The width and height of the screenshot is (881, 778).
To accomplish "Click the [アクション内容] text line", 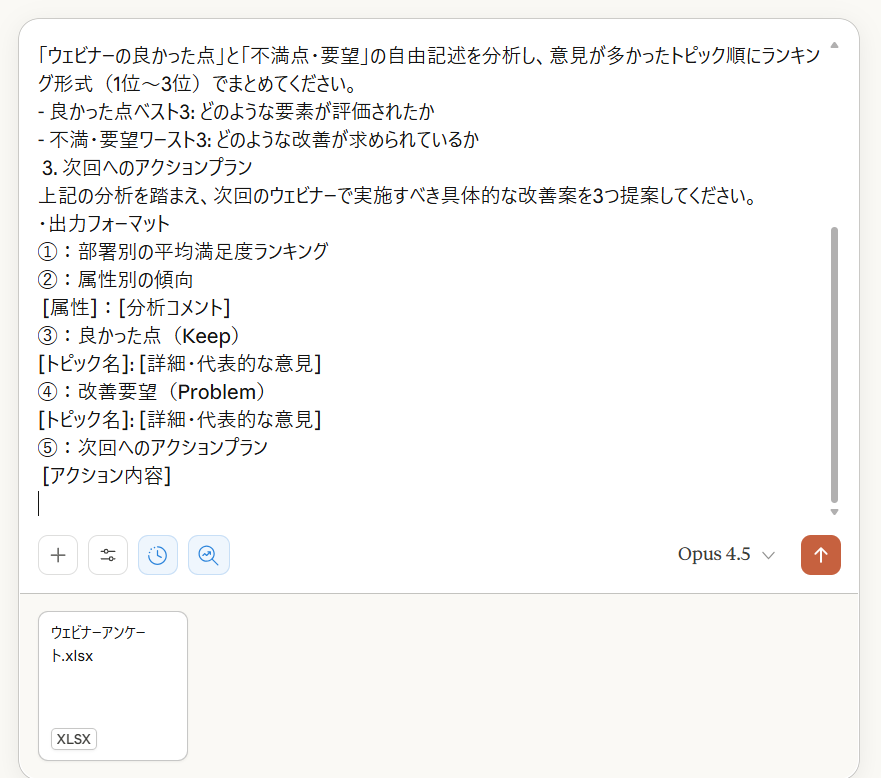I will 106,475.
